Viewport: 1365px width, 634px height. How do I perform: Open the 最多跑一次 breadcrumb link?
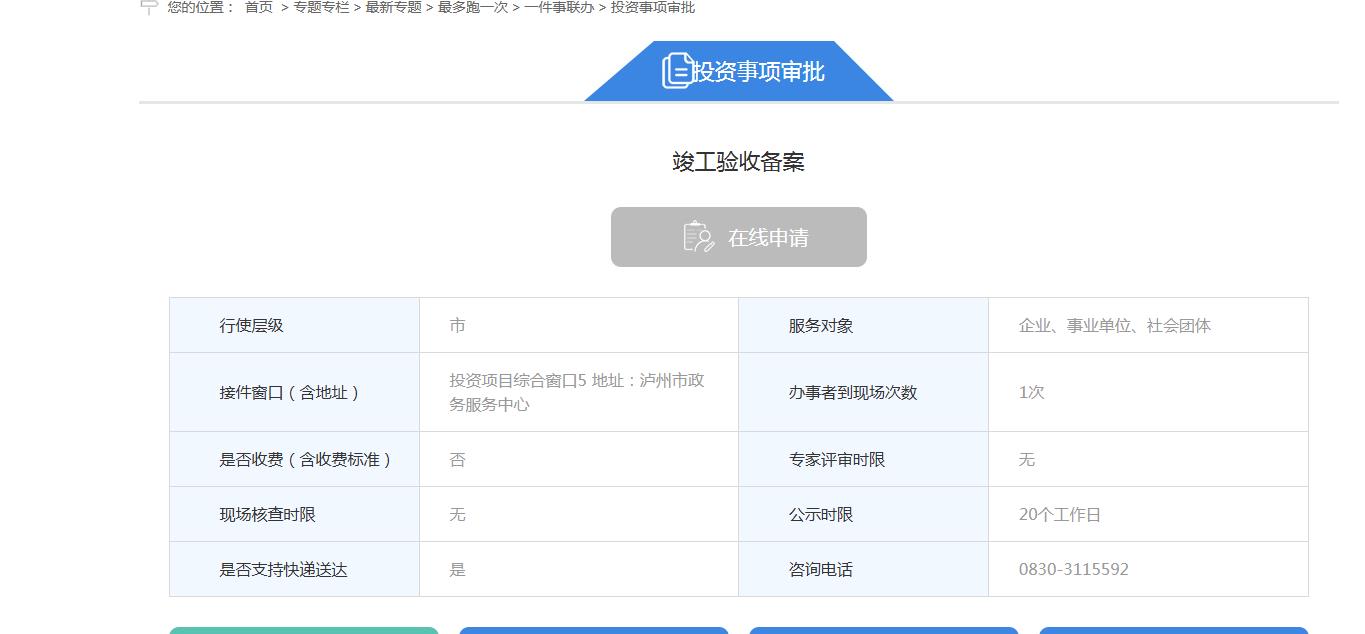(x=472, y=8)
